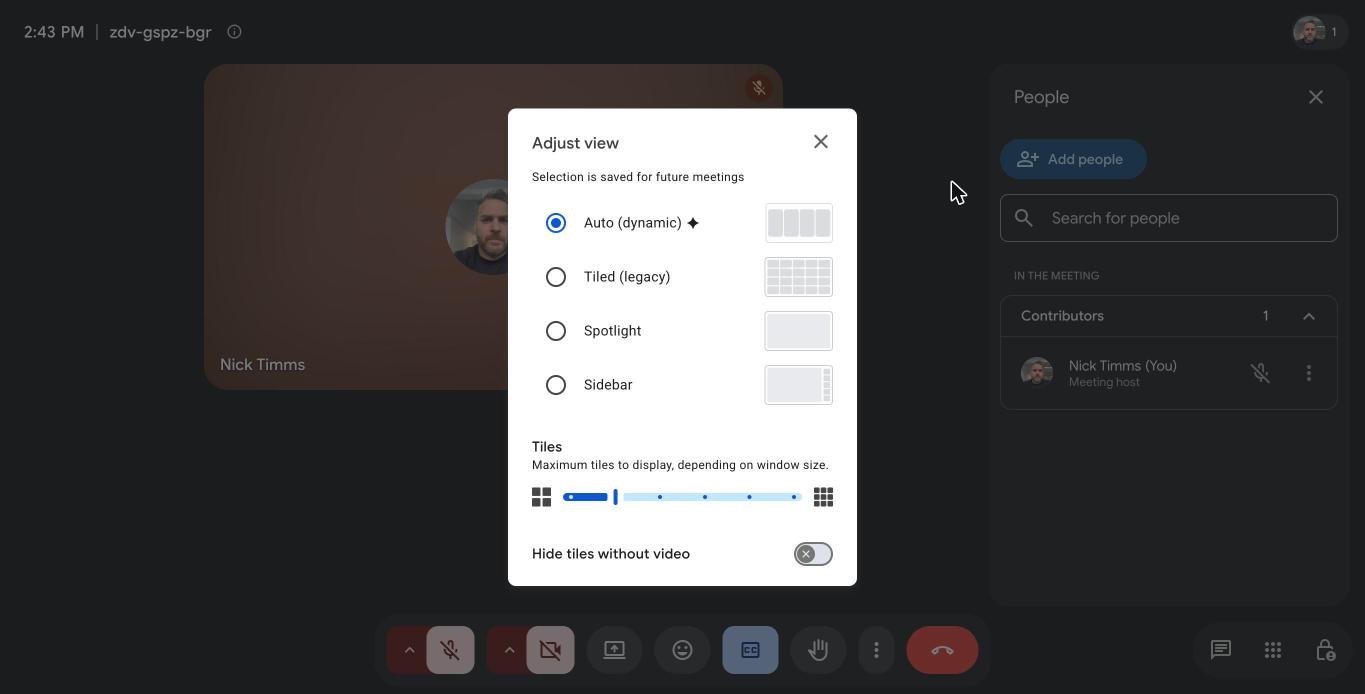This screenshot has width=1365, height=694.
Task: Click the tiles slider handle
Action: pos(615,497)
